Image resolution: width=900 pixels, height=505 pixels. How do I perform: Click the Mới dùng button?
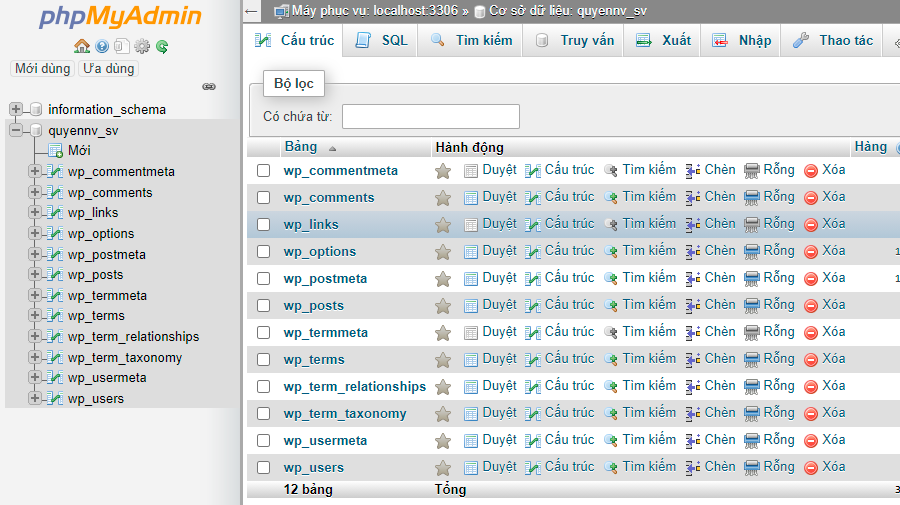pos(42,69)
